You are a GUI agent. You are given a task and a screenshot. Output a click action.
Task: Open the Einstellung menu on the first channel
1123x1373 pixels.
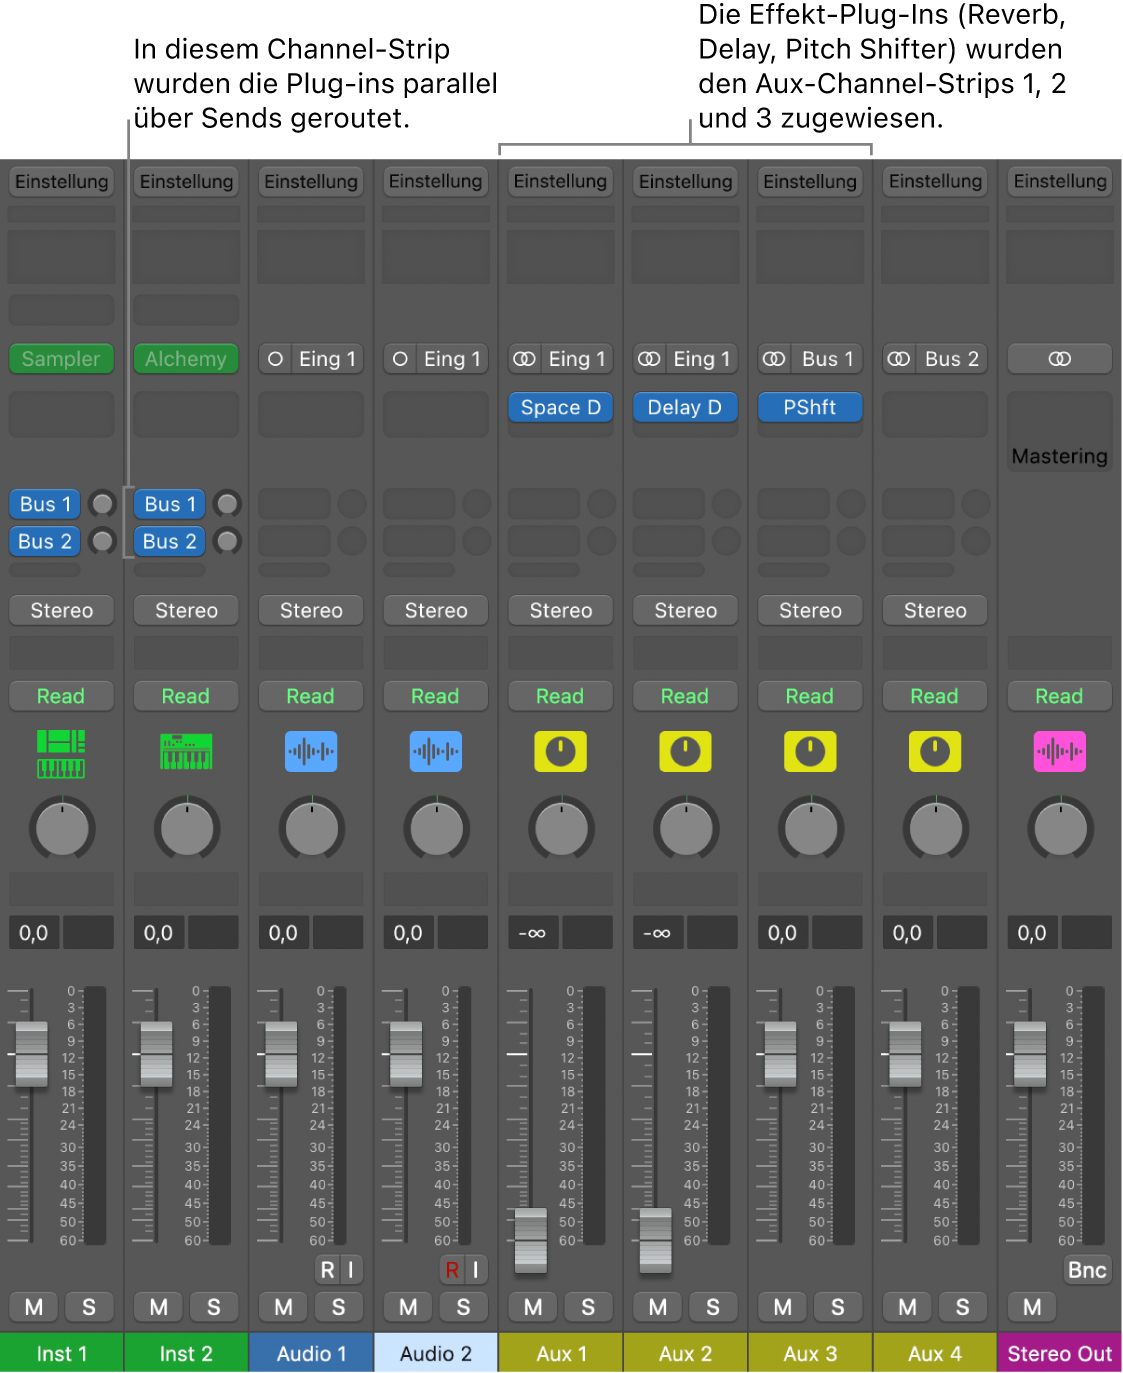(61, 181)
